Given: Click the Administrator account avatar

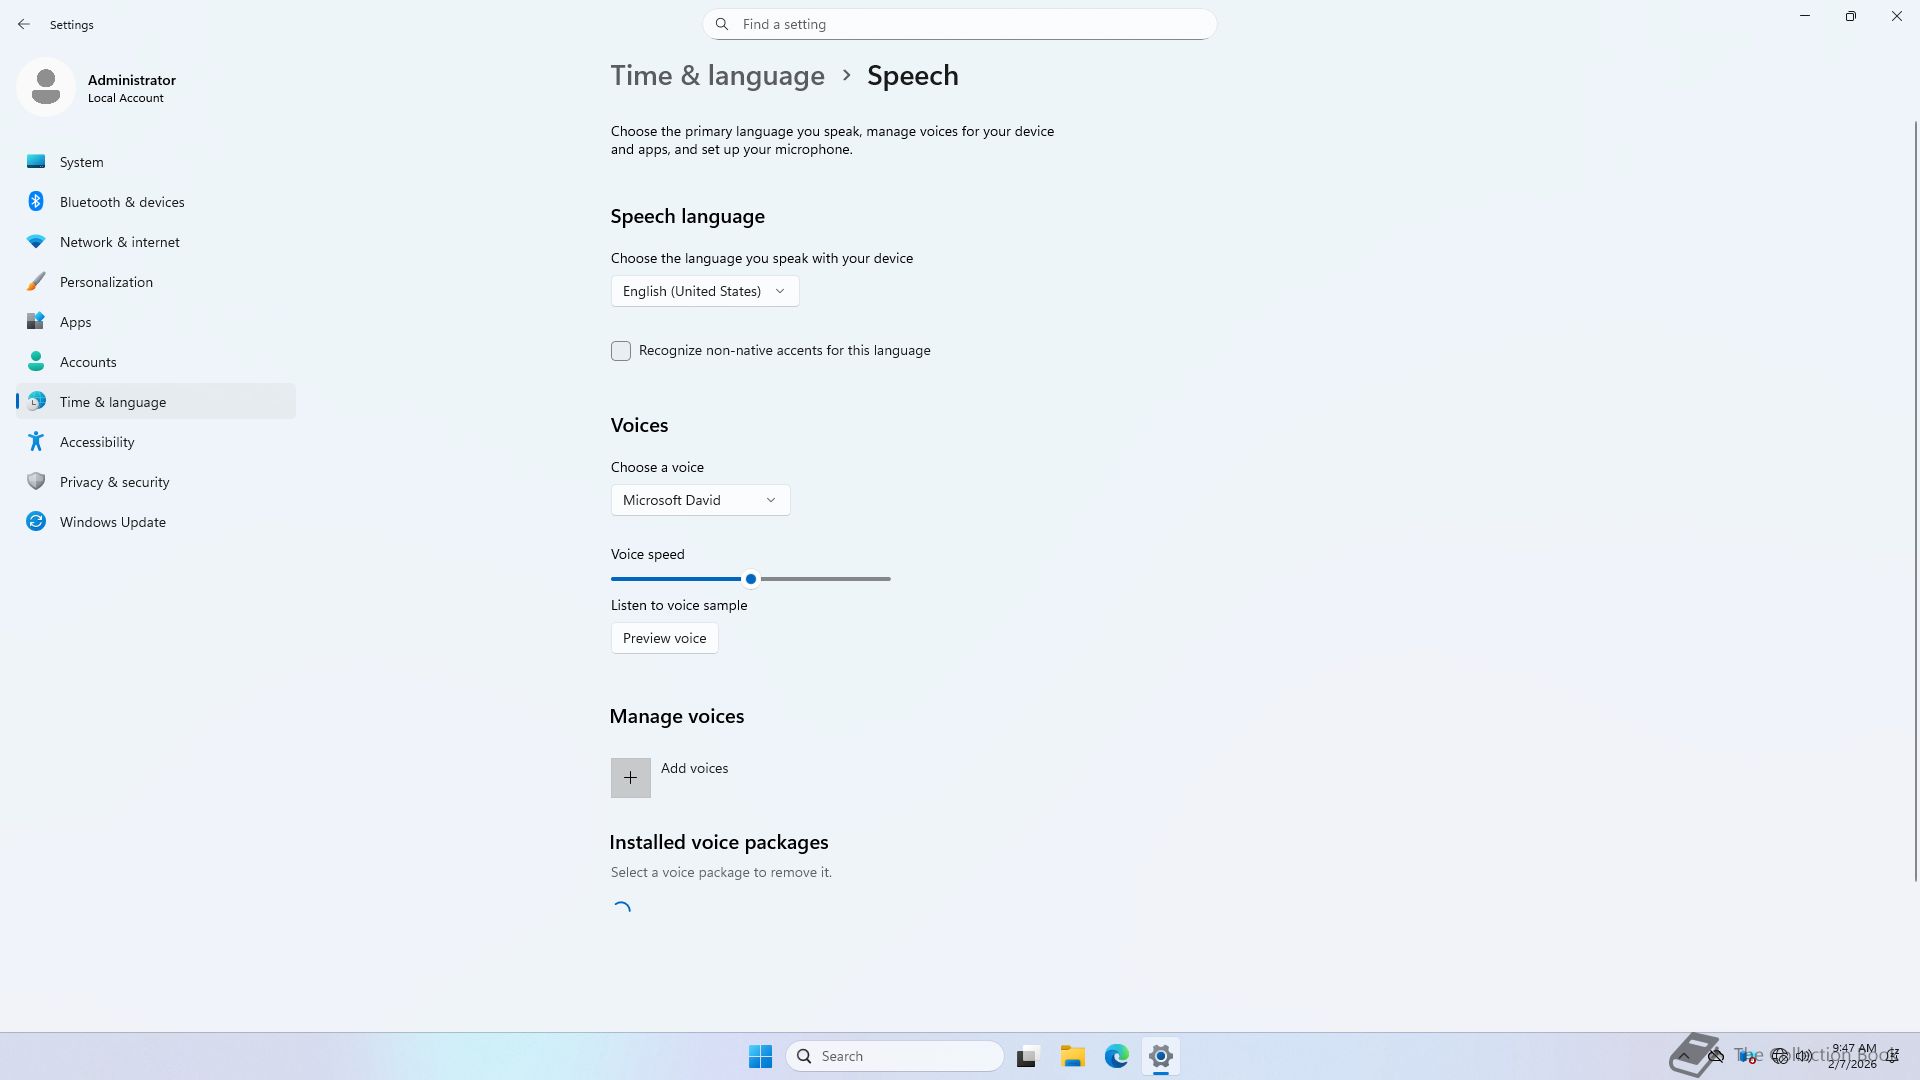Looking at the screenshot, I should 46,88.
